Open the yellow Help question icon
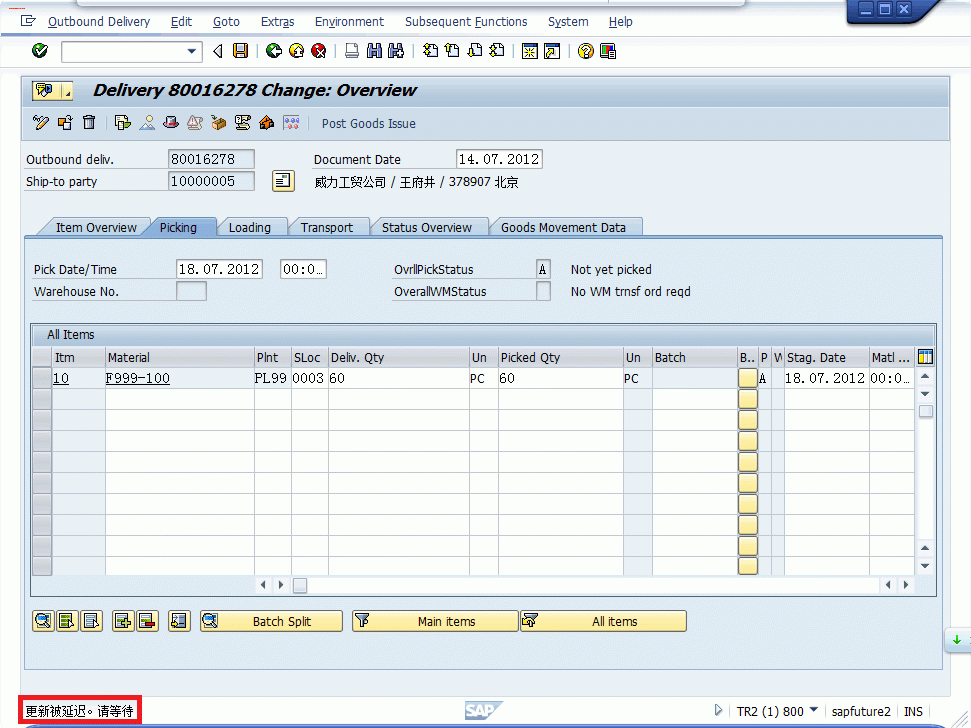The height and width of the screenshot is (728, 971). click(585, 51)
